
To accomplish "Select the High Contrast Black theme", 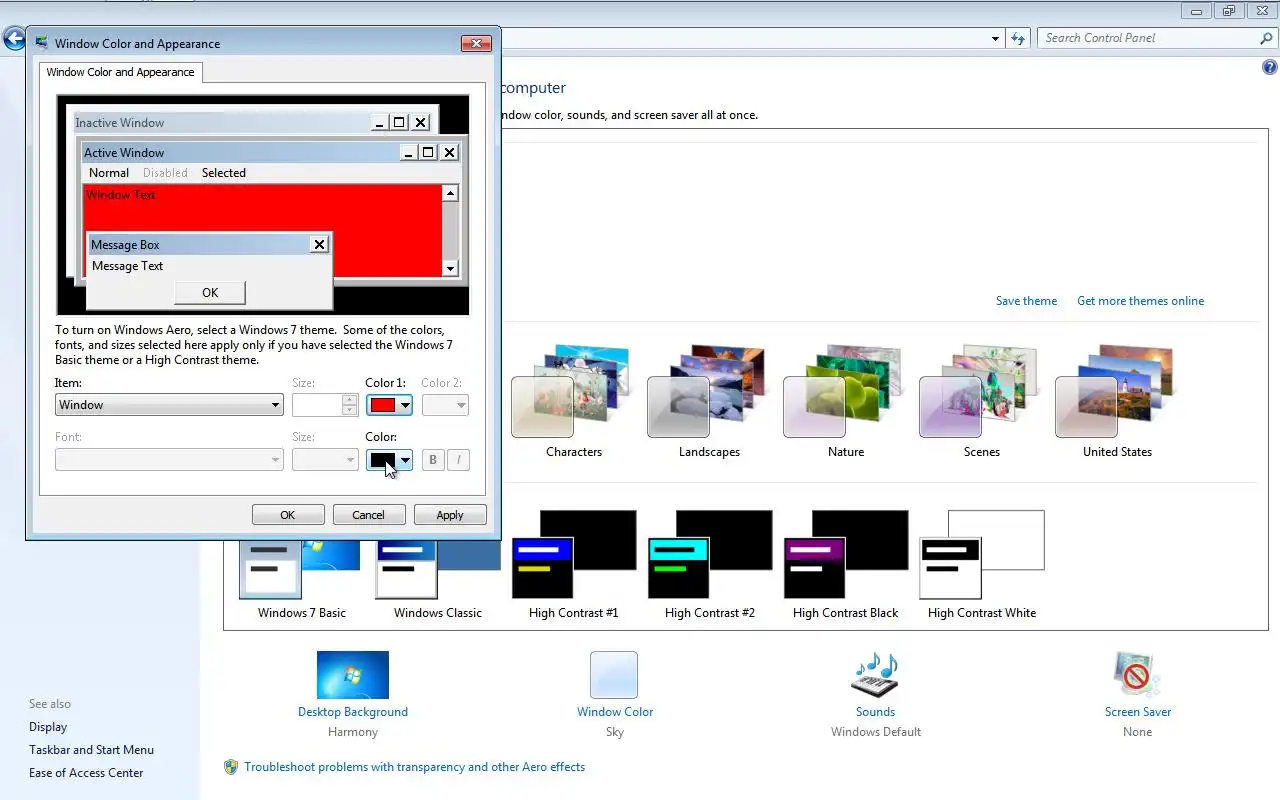I will click(845, 565).
